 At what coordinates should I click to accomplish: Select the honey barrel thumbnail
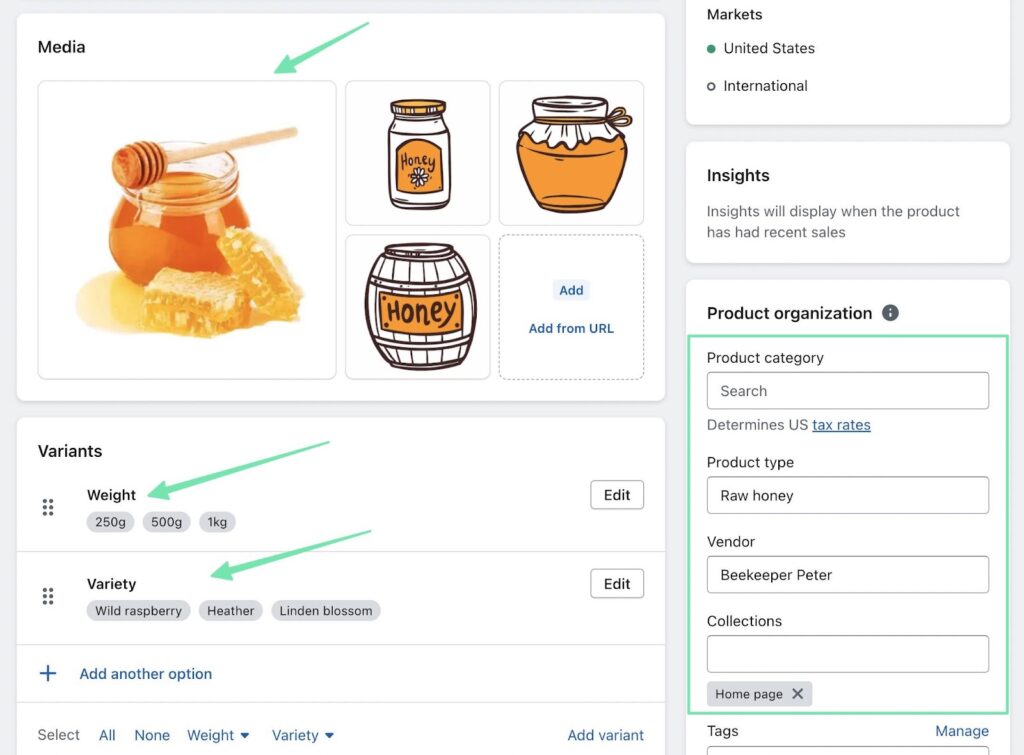coord(417,307)
